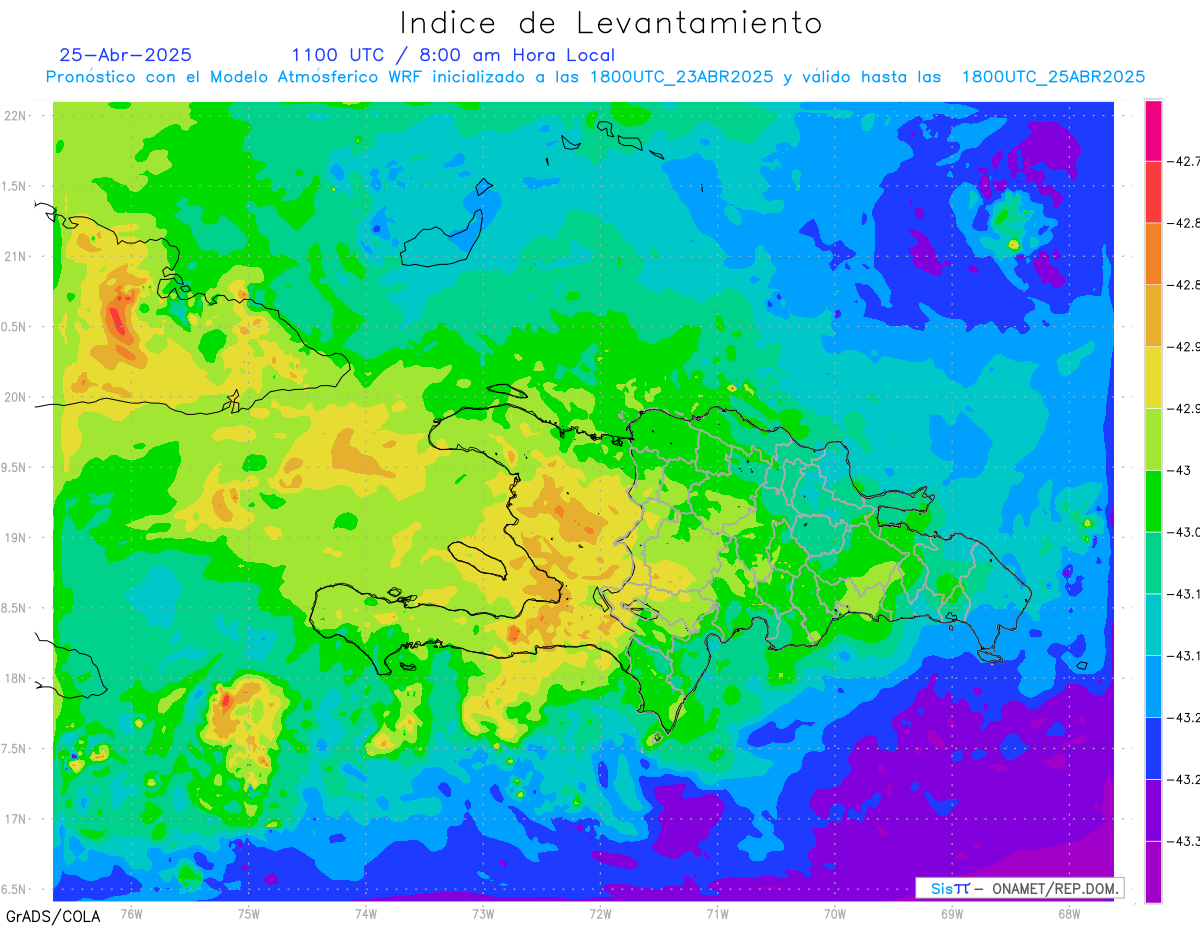Select the yellow-green legend color band
The image size is (1200, 927).
pos(1153,438)
